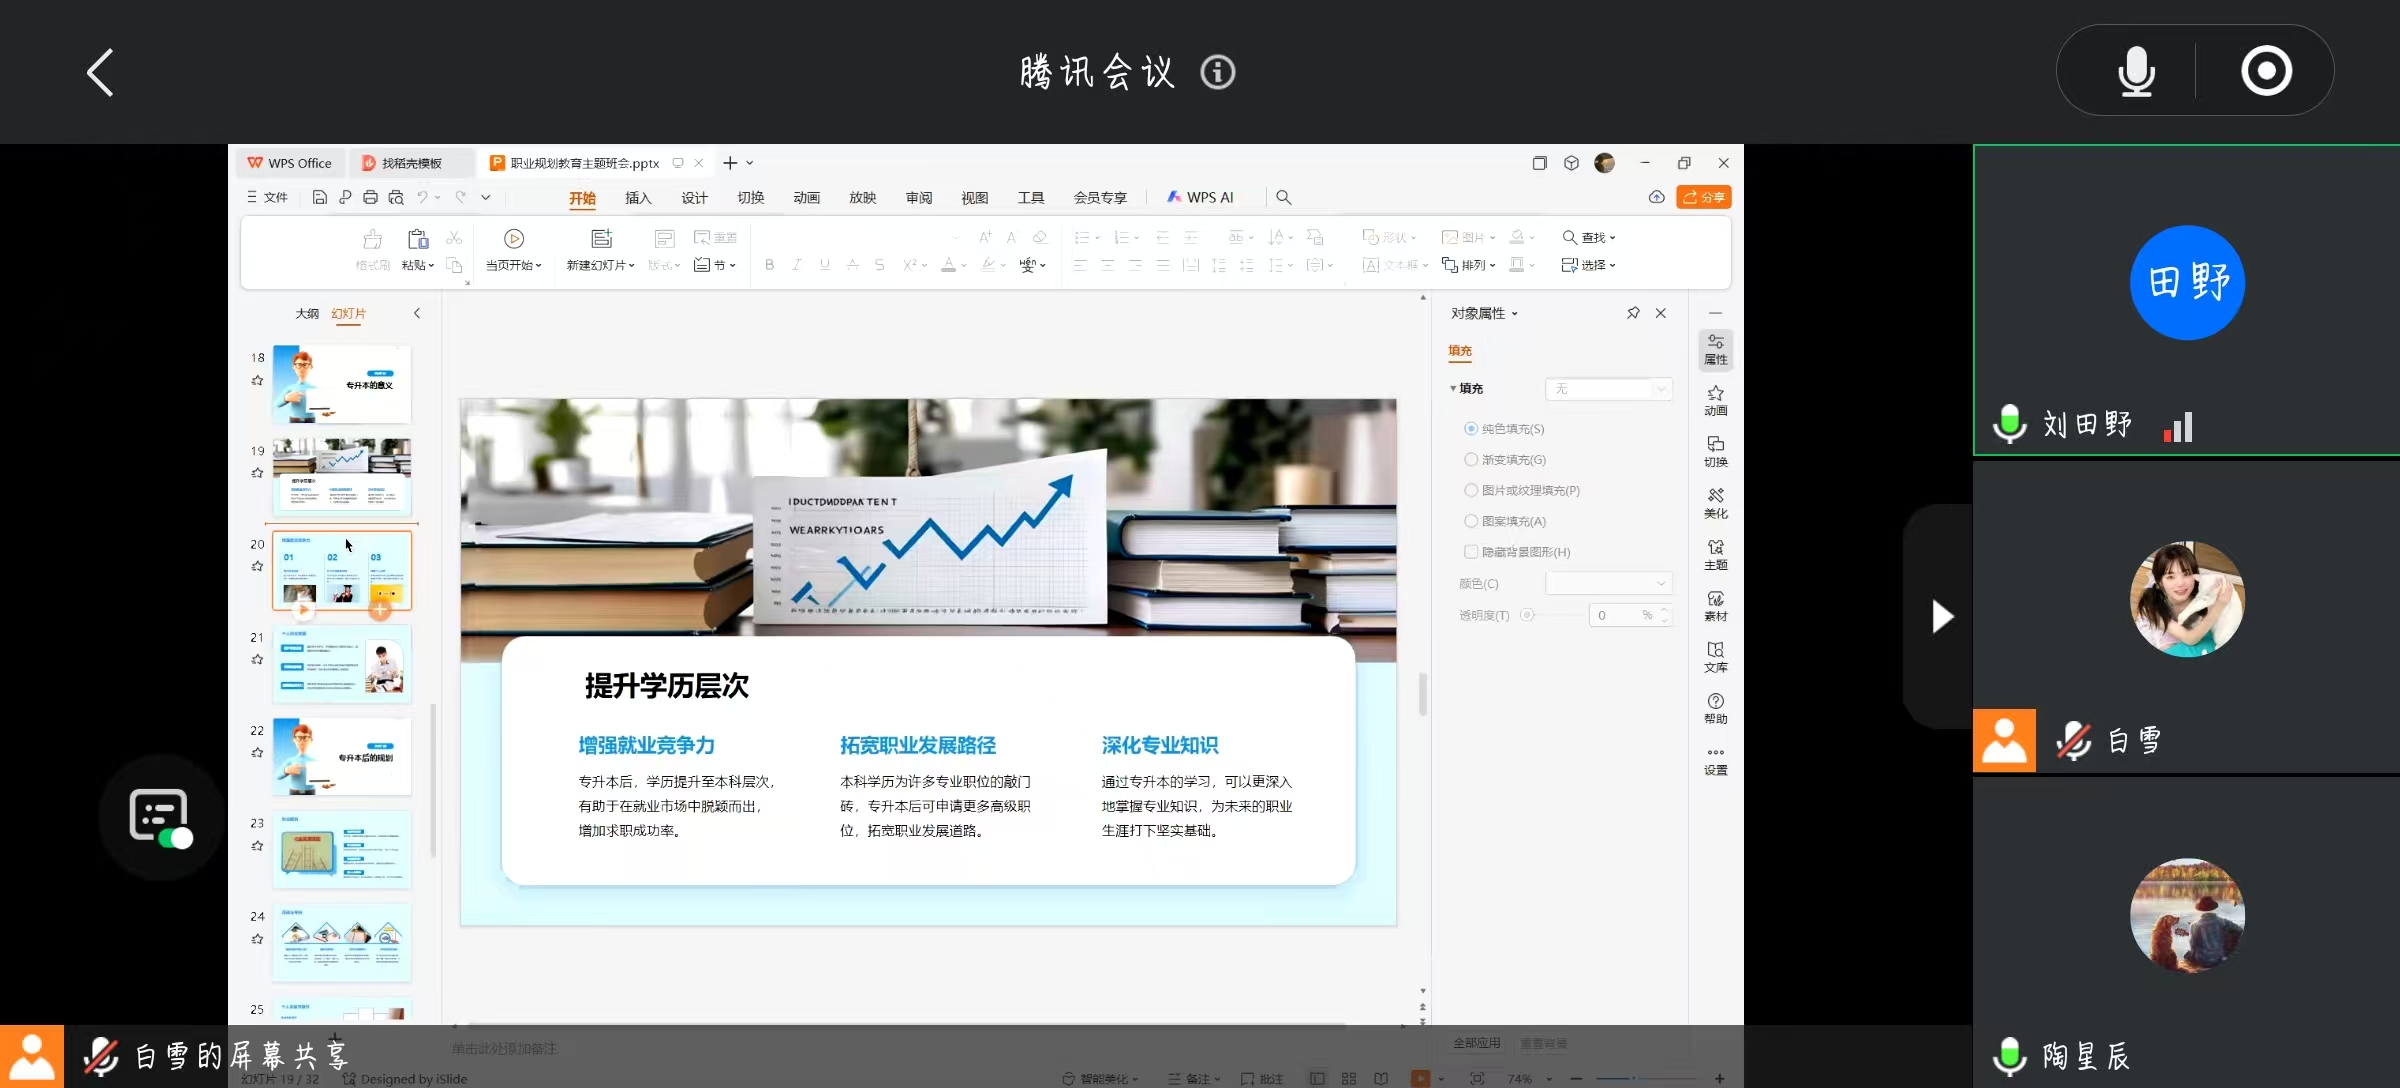Open the 审阅 ribbon tab
This screenshot has width=2400, height=1088.
(x=919, y=198)
